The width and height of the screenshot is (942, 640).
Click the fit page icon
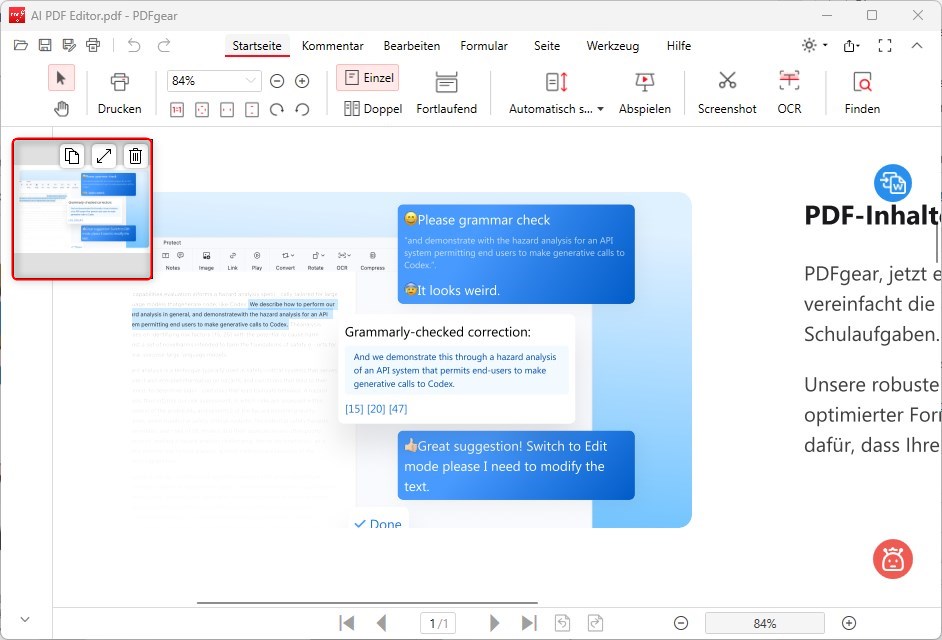tap(202, 110)
